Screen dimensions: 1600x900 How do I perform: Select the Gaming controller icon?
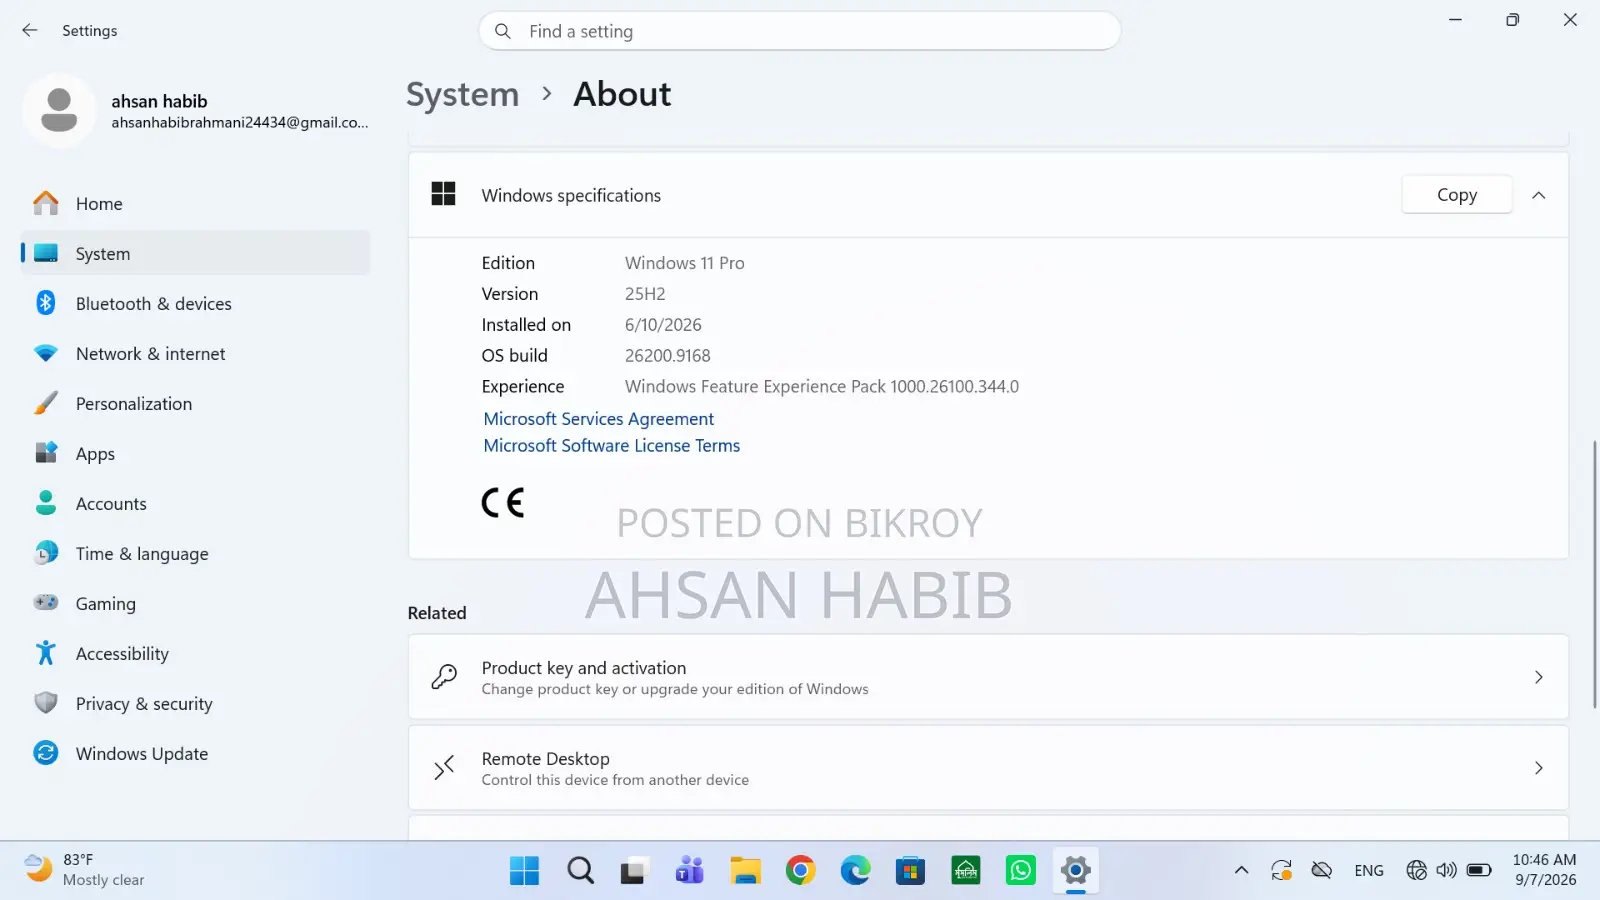46,603
